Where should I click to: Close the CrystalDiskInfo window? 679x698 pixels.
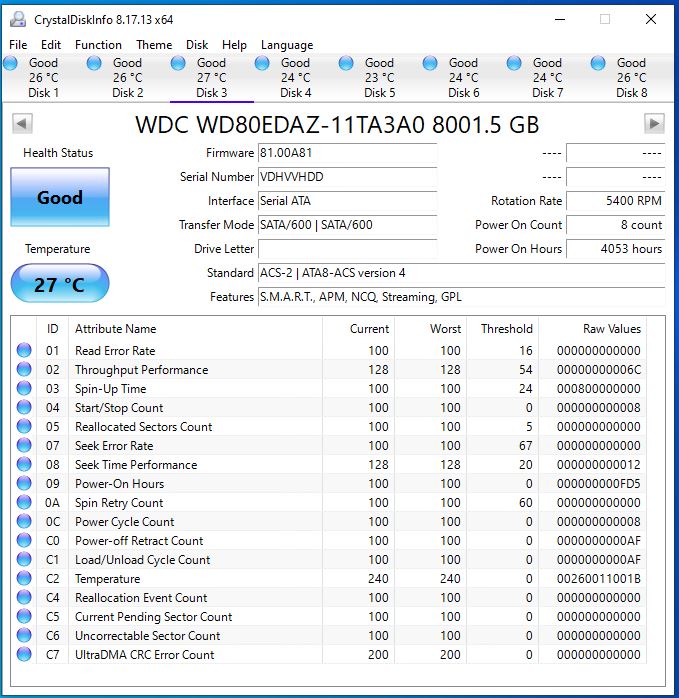(x=651, y=19)
